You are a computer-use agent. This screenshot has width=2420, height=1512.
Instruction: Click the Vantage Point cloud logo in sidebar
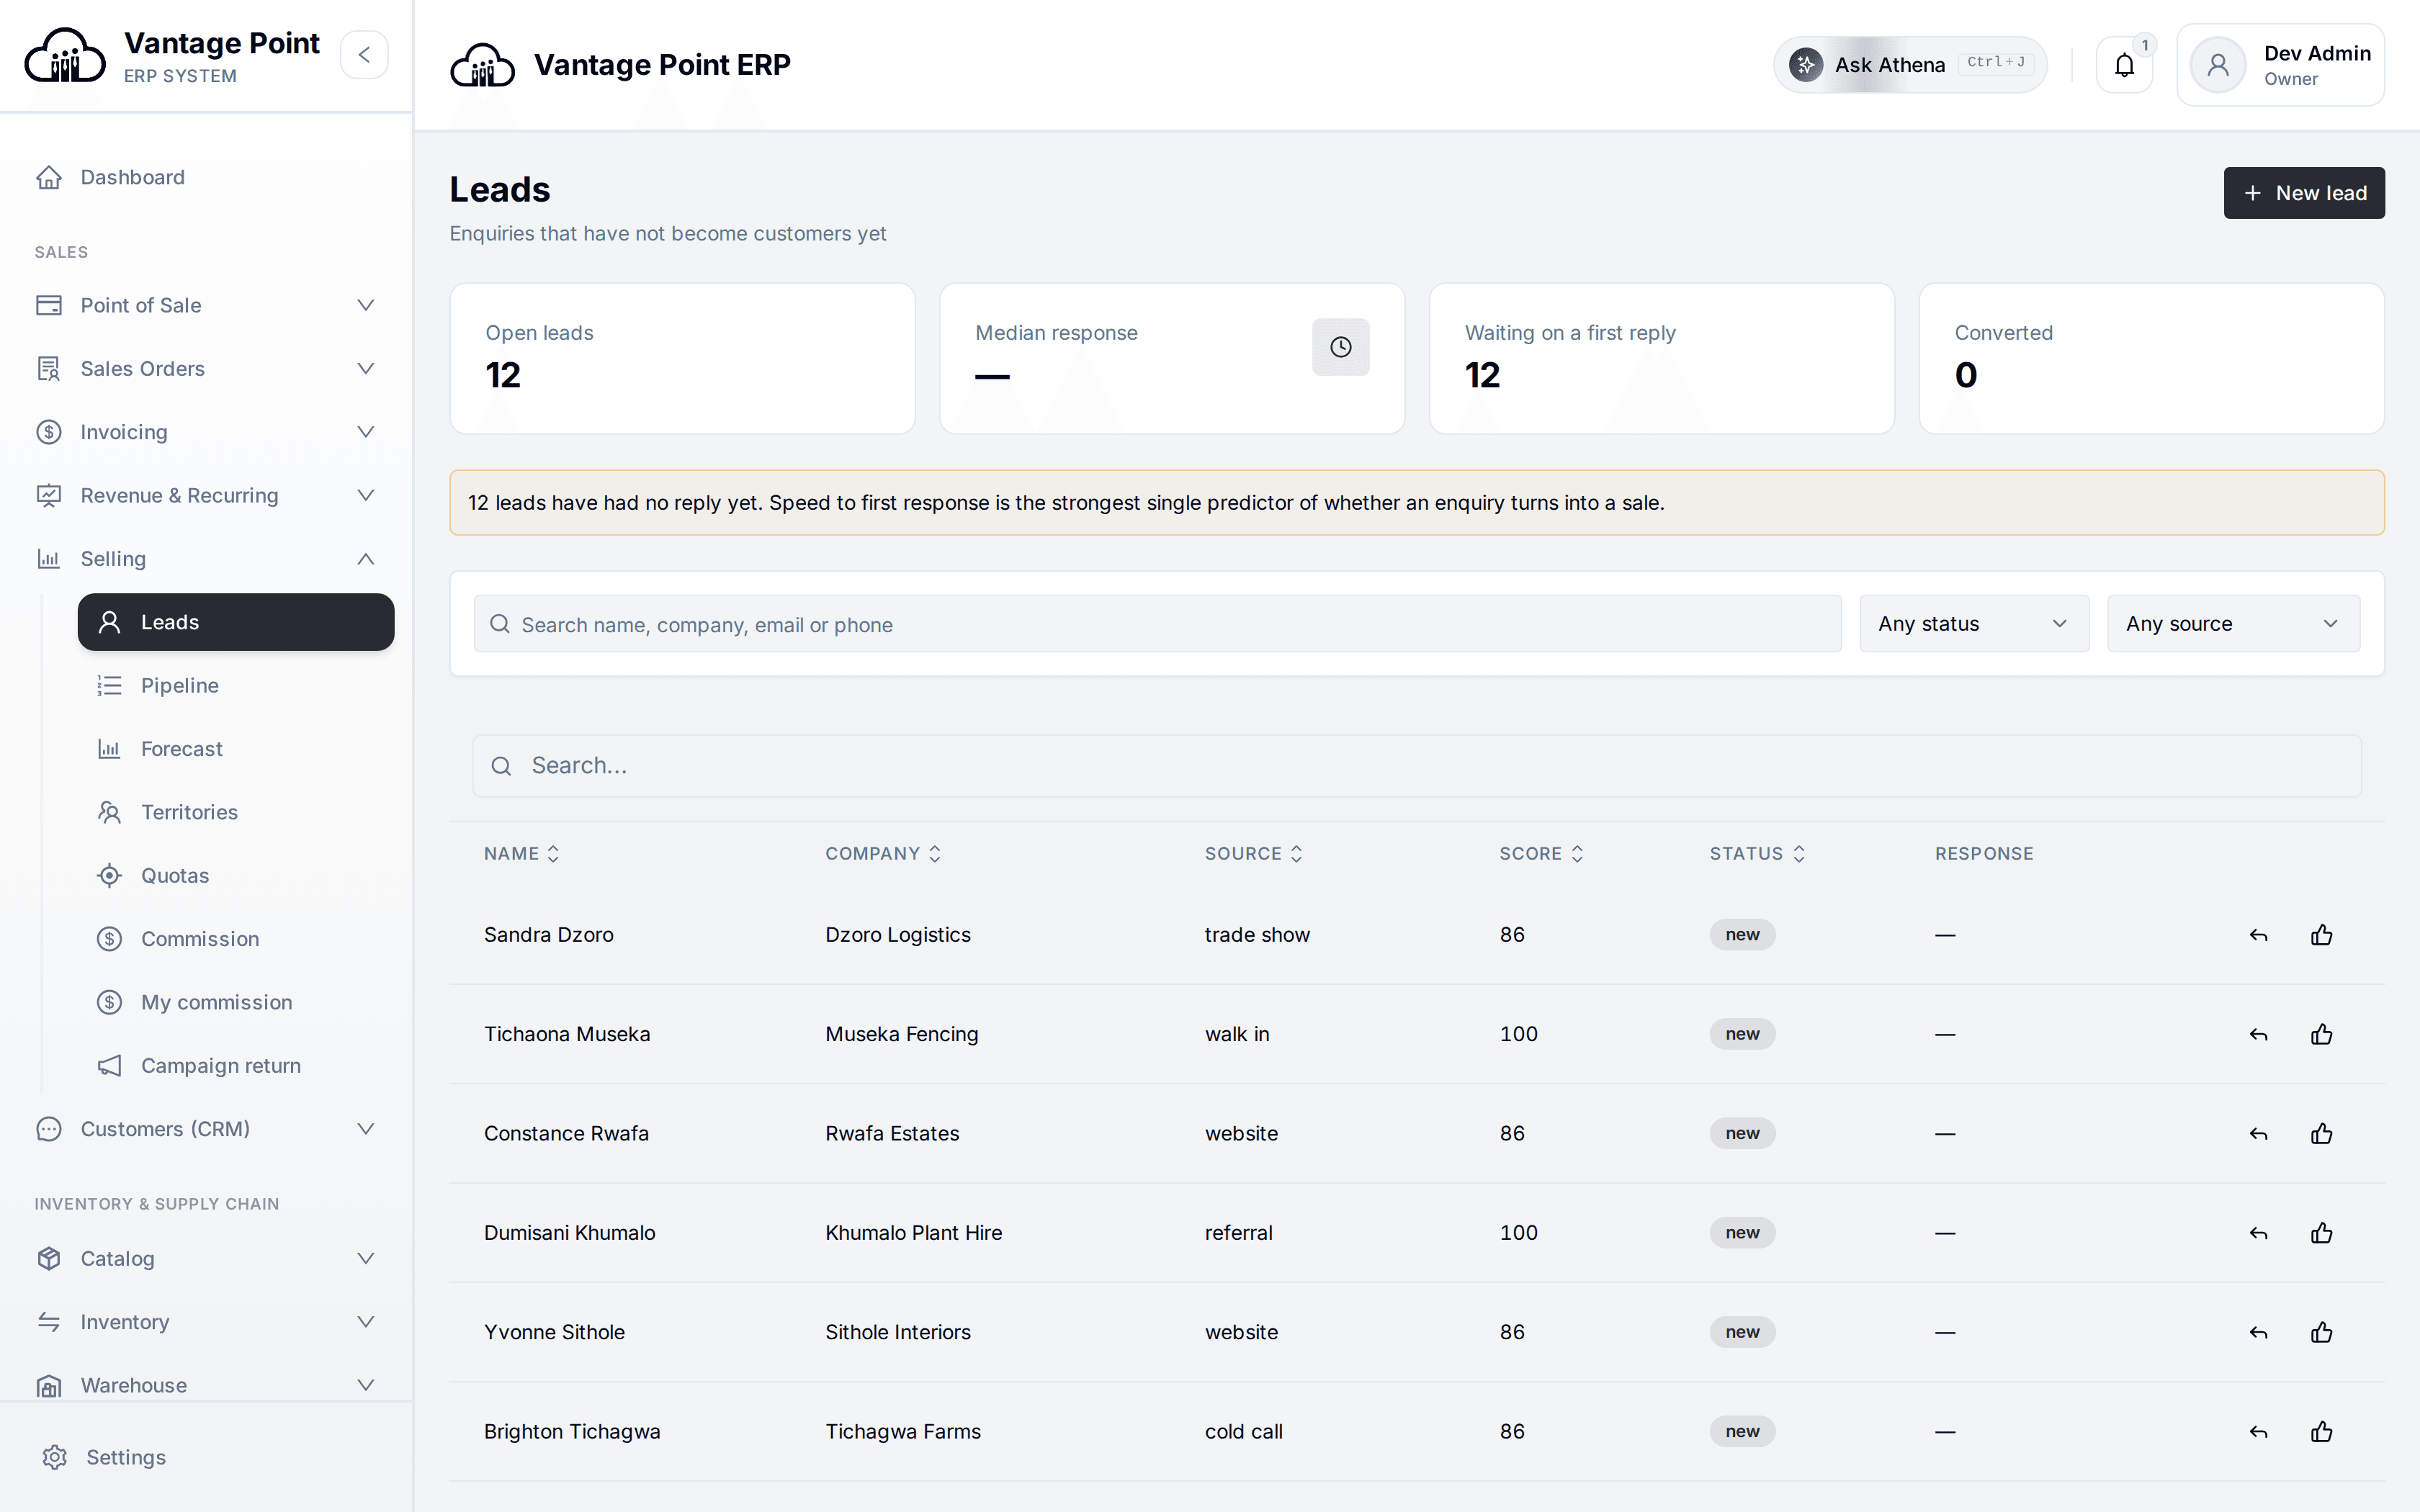coord(65,56)
